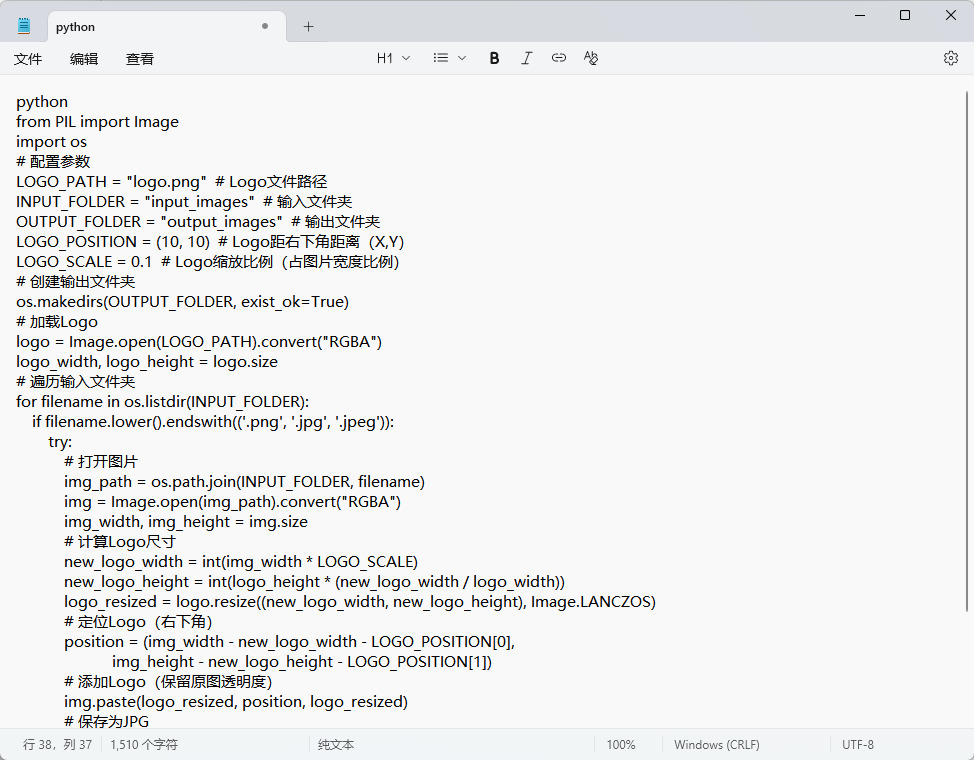Click the "try:" line
The image size is (974, 760).
60,442
